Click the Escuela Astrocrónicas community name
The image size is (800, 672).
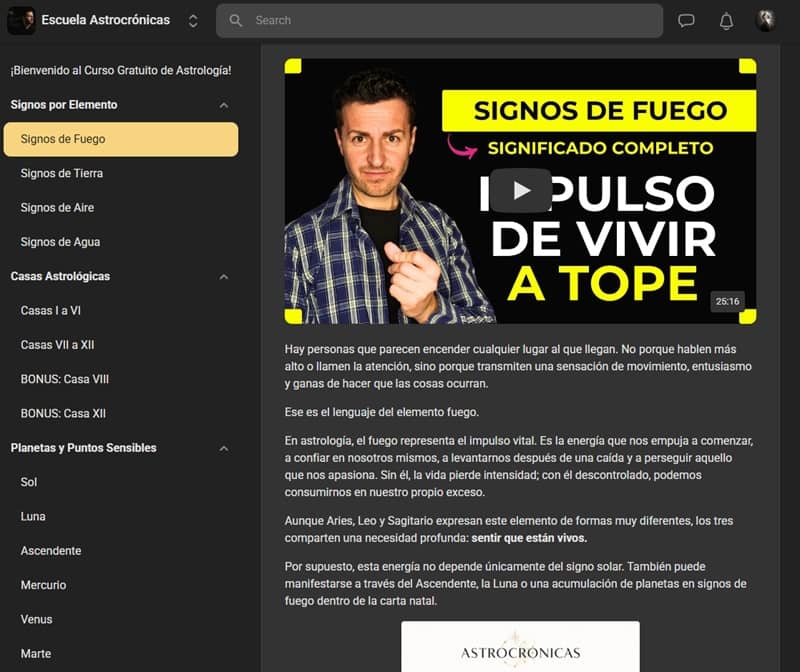pos(106,20)
